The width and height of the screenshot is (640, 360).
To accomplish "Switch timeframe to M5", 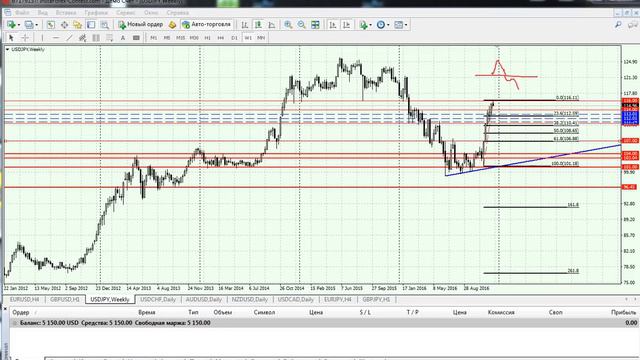I will (x=167, y=38).
